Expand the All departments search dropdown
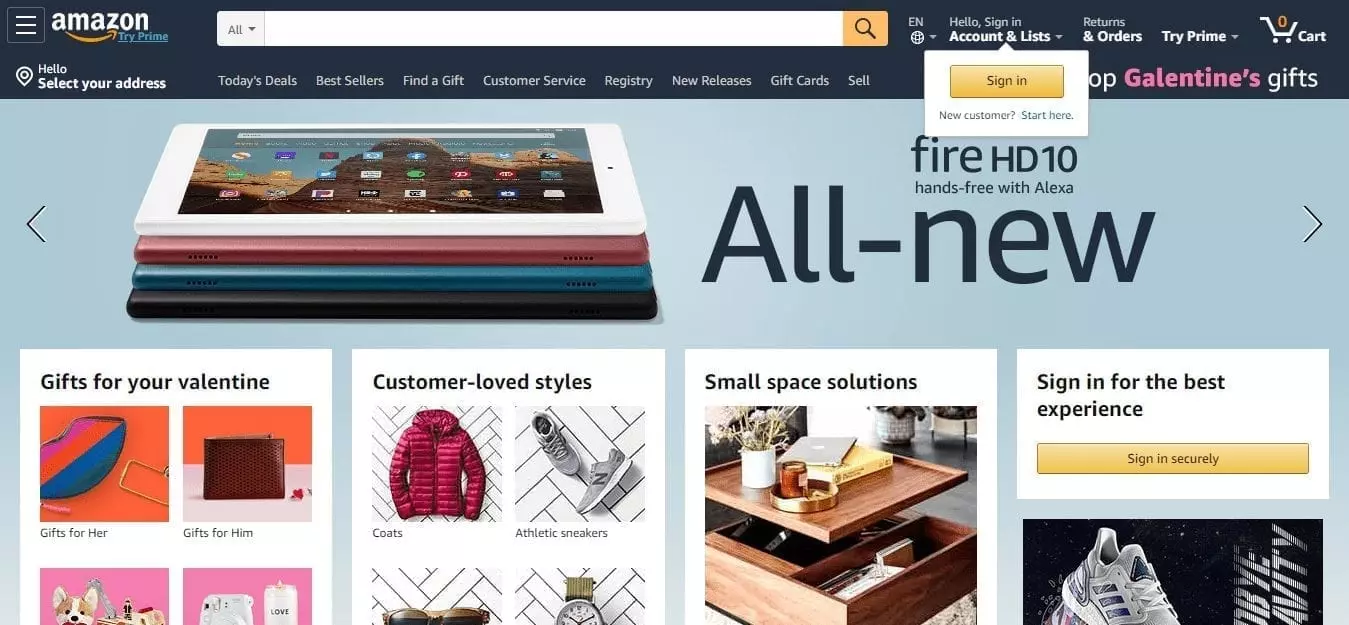Image resolution: width=1349 pixels, height=625 pixels. pyautogui.click(x=241, y=29)
